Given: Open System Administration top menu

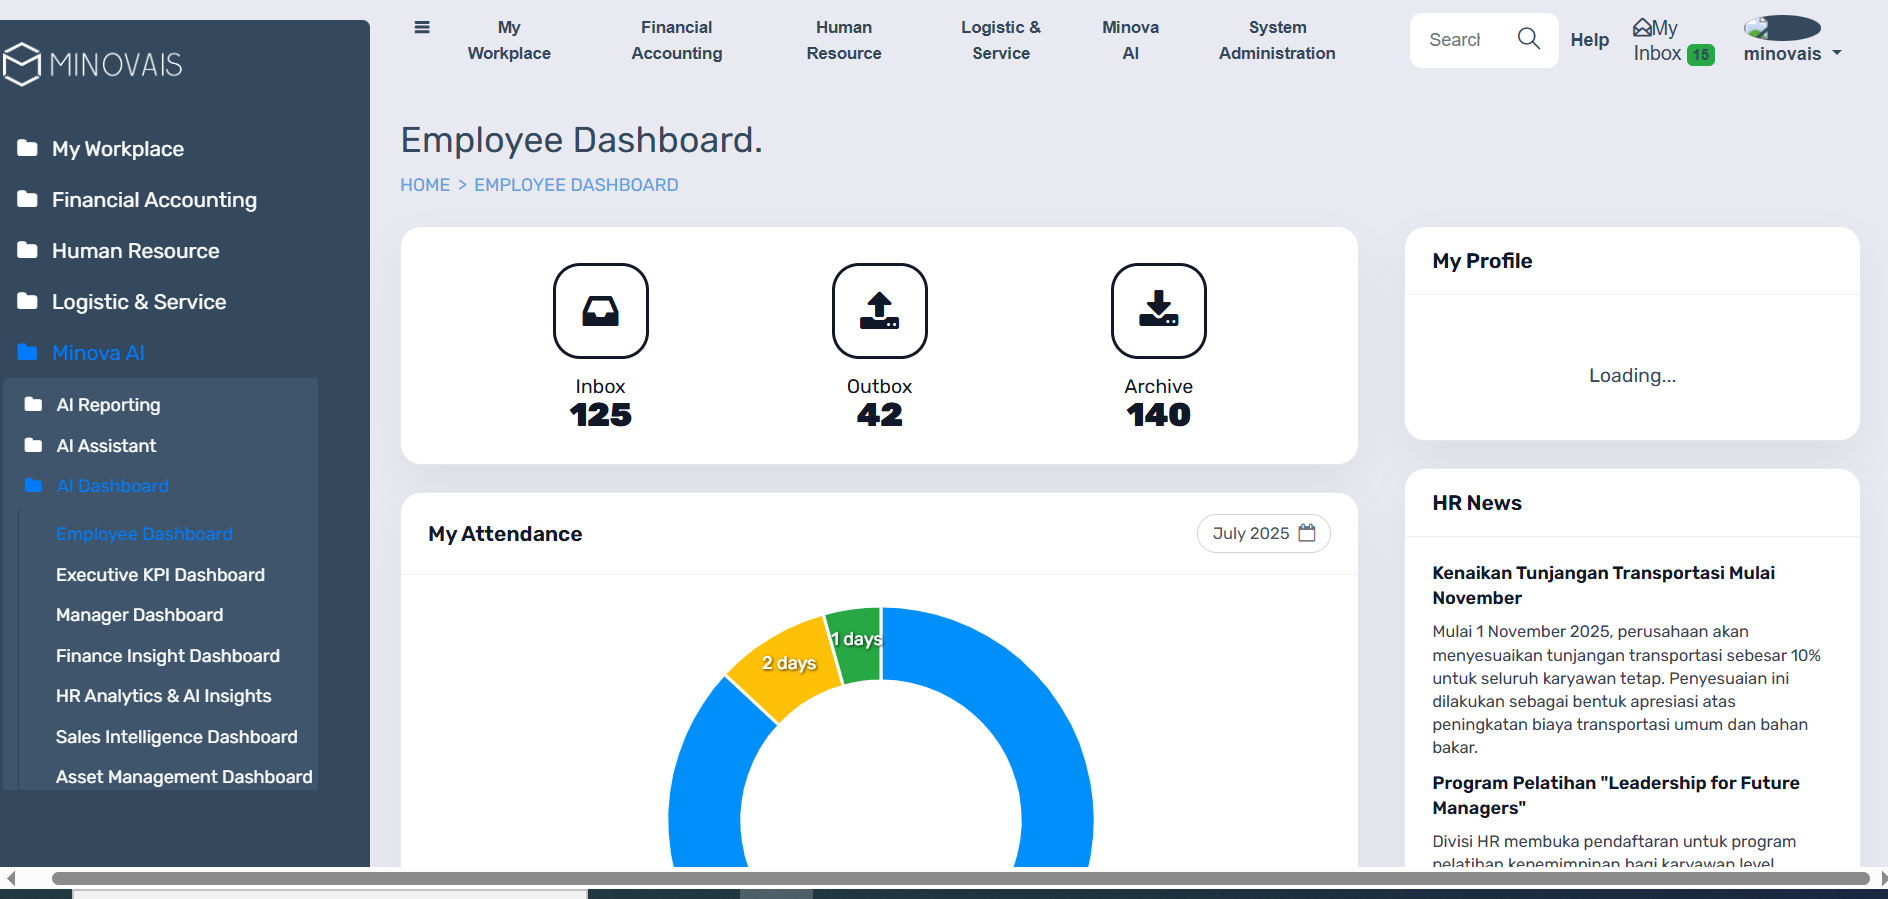Looking at the screenshot, I should click(x=1276, y=40).
